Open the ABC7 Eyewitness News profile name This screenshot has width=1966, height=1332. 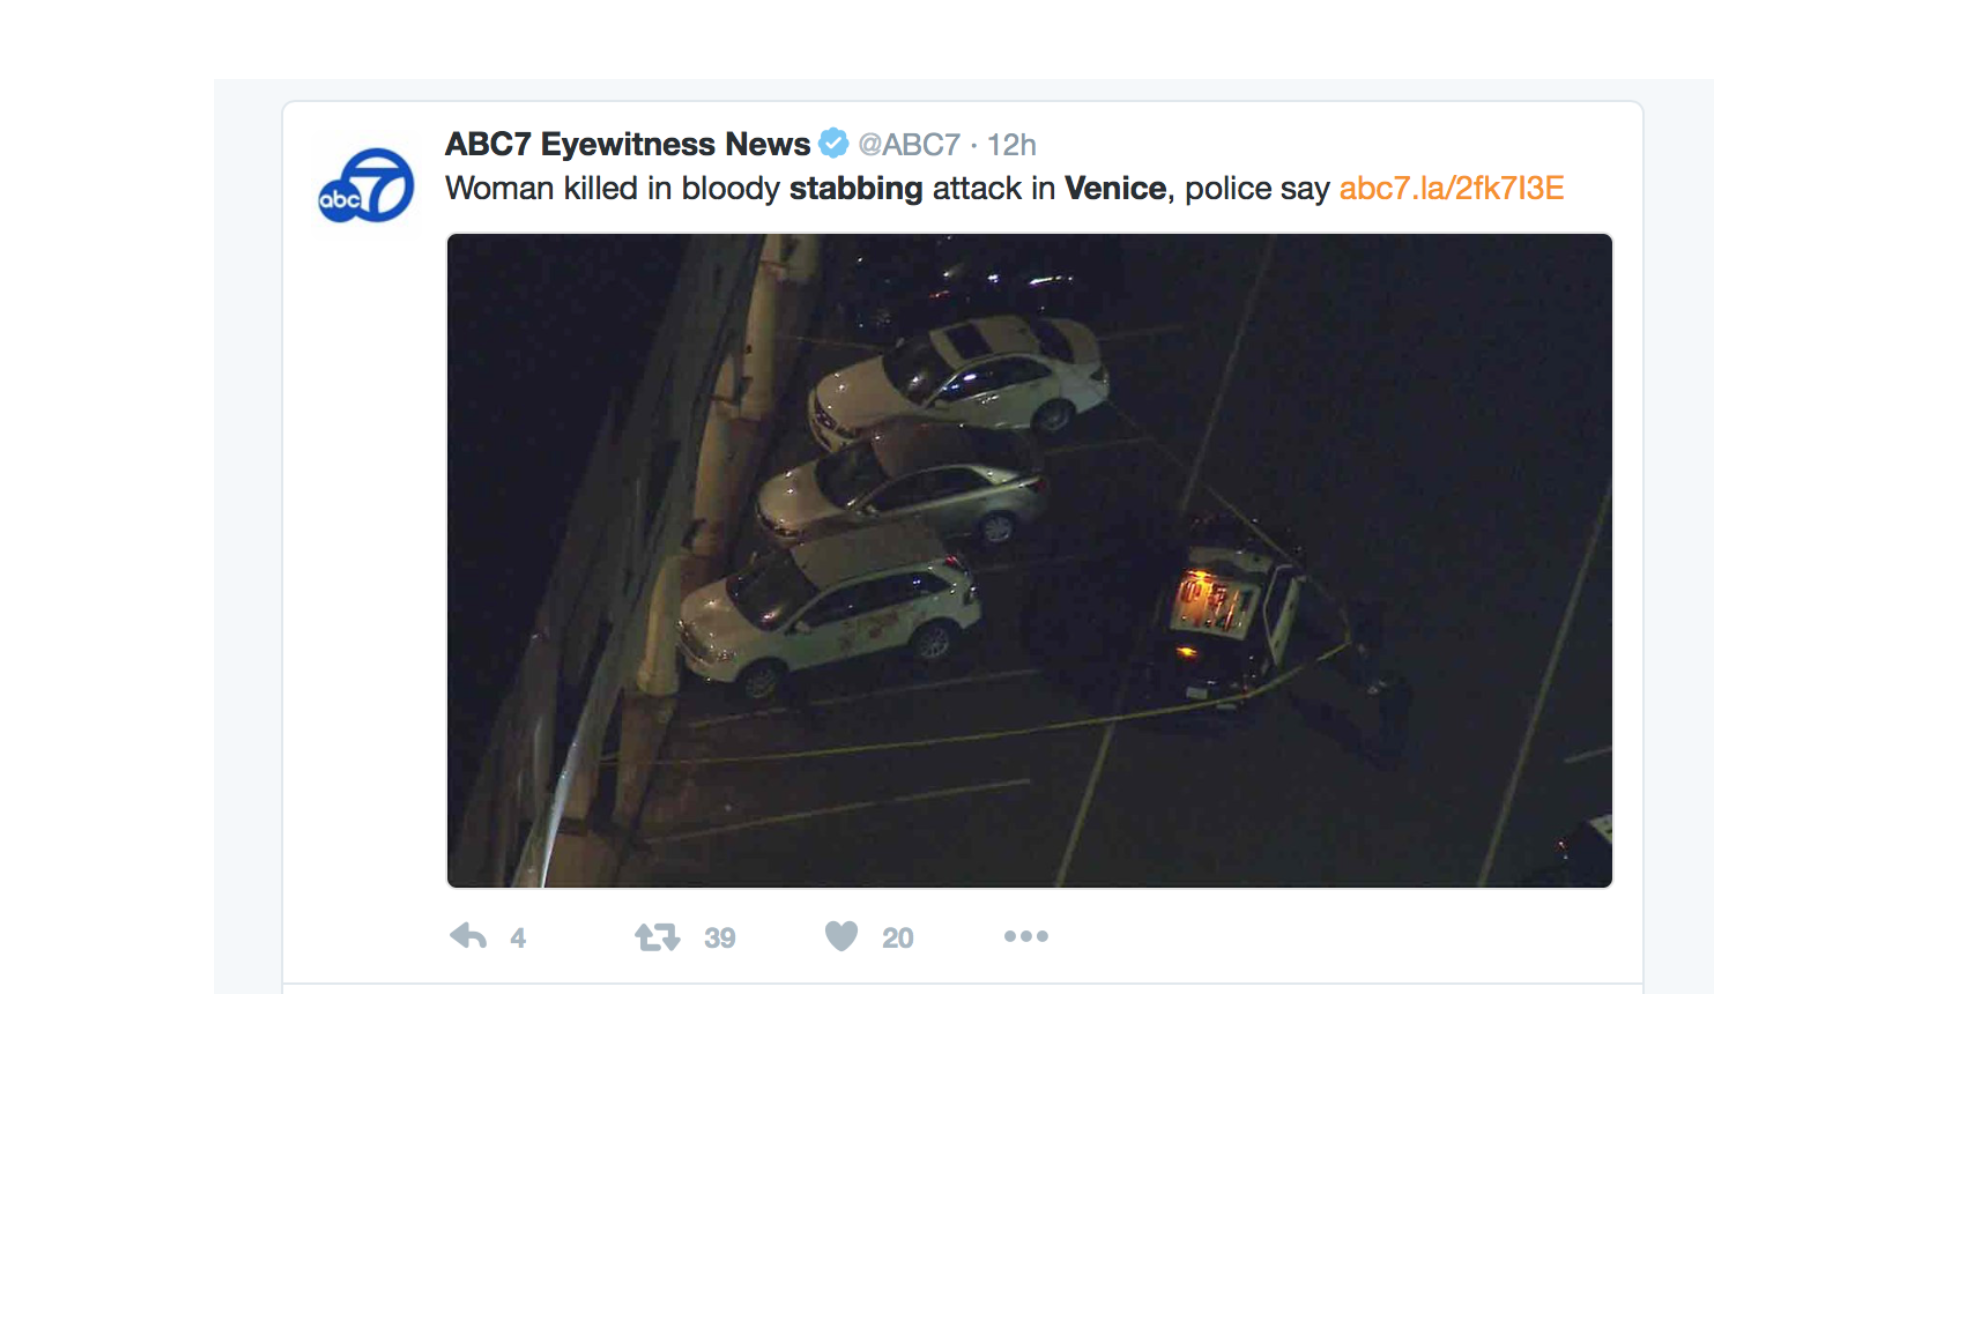point(627,143)
